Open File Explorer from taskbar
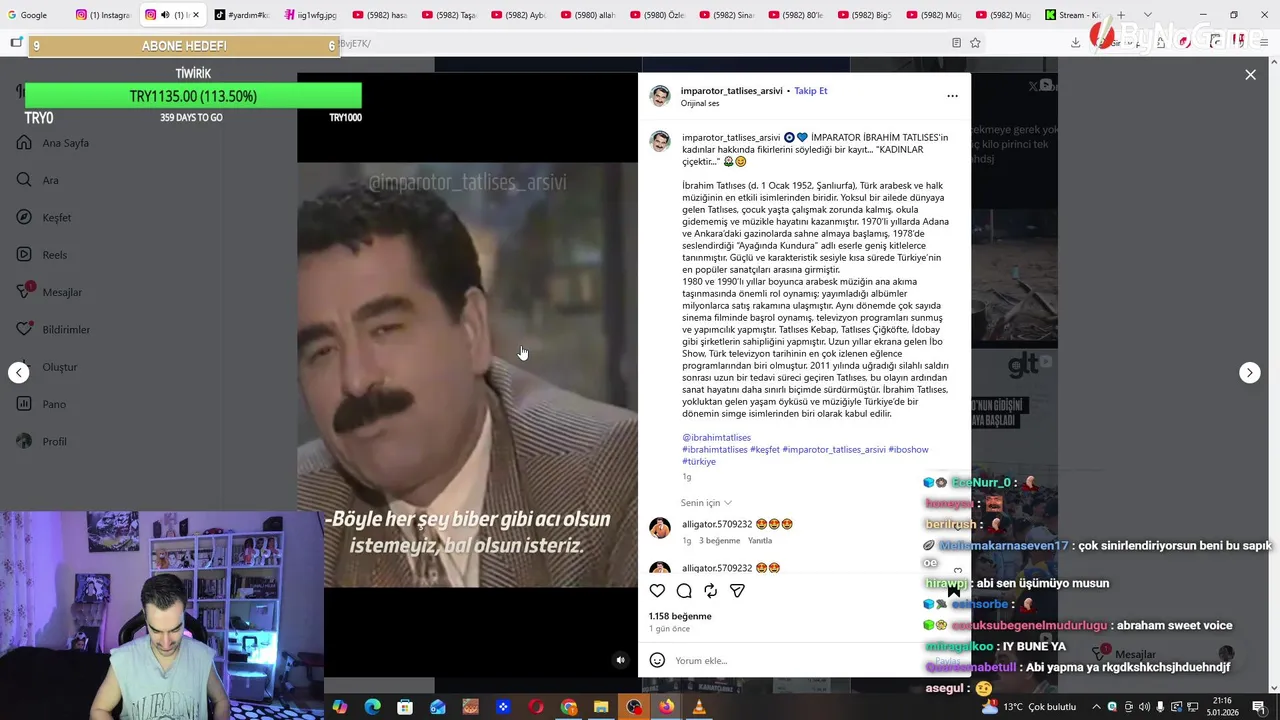The height and width of the screenshot is (720, 1280). [x=601, y=707]
